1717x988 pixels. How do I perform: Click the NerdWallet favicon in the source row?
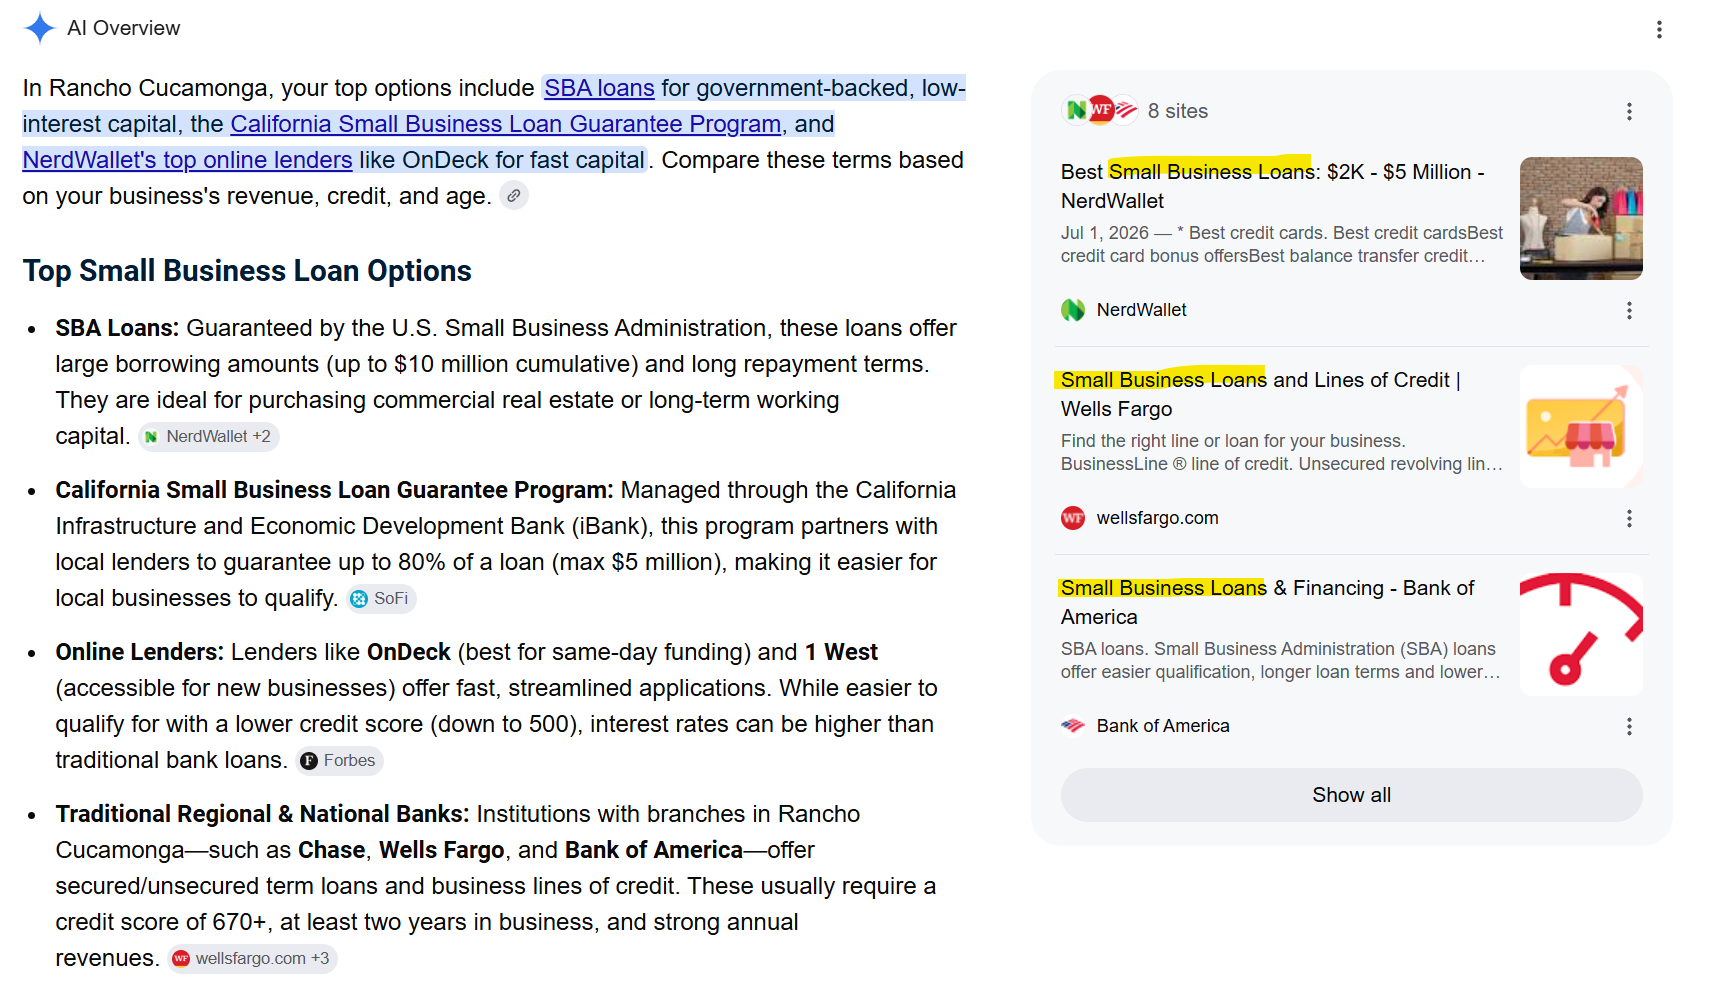click(1073, 310)
